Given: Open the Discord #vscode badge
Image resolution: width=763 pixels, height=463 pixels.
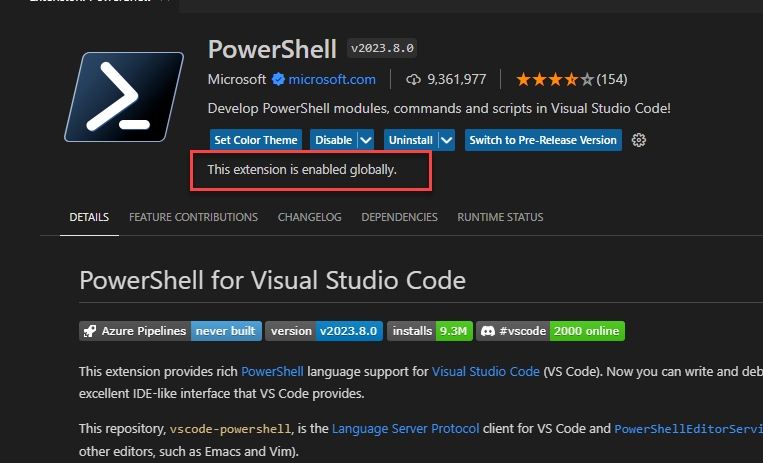Looking at the screenshot, I should pyautogui.click(x=550, y=331).
